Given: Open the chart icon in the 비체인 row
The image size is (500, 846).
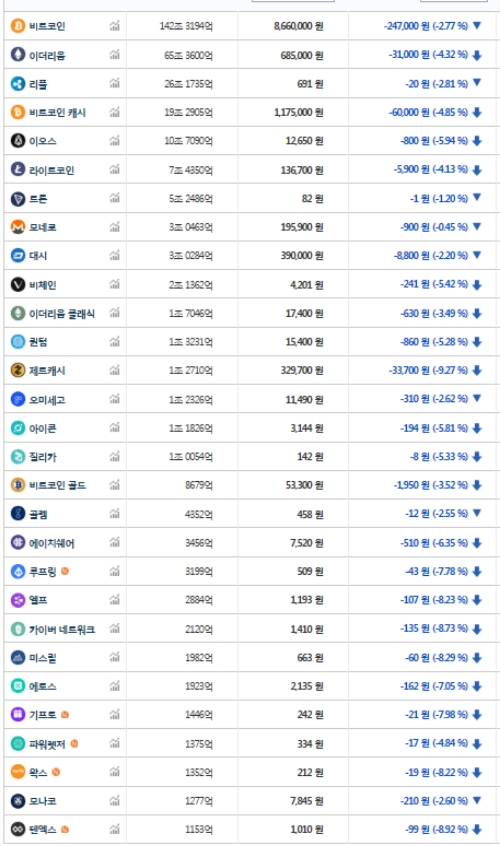Looking at the screenshot, I should pos(114,284).
